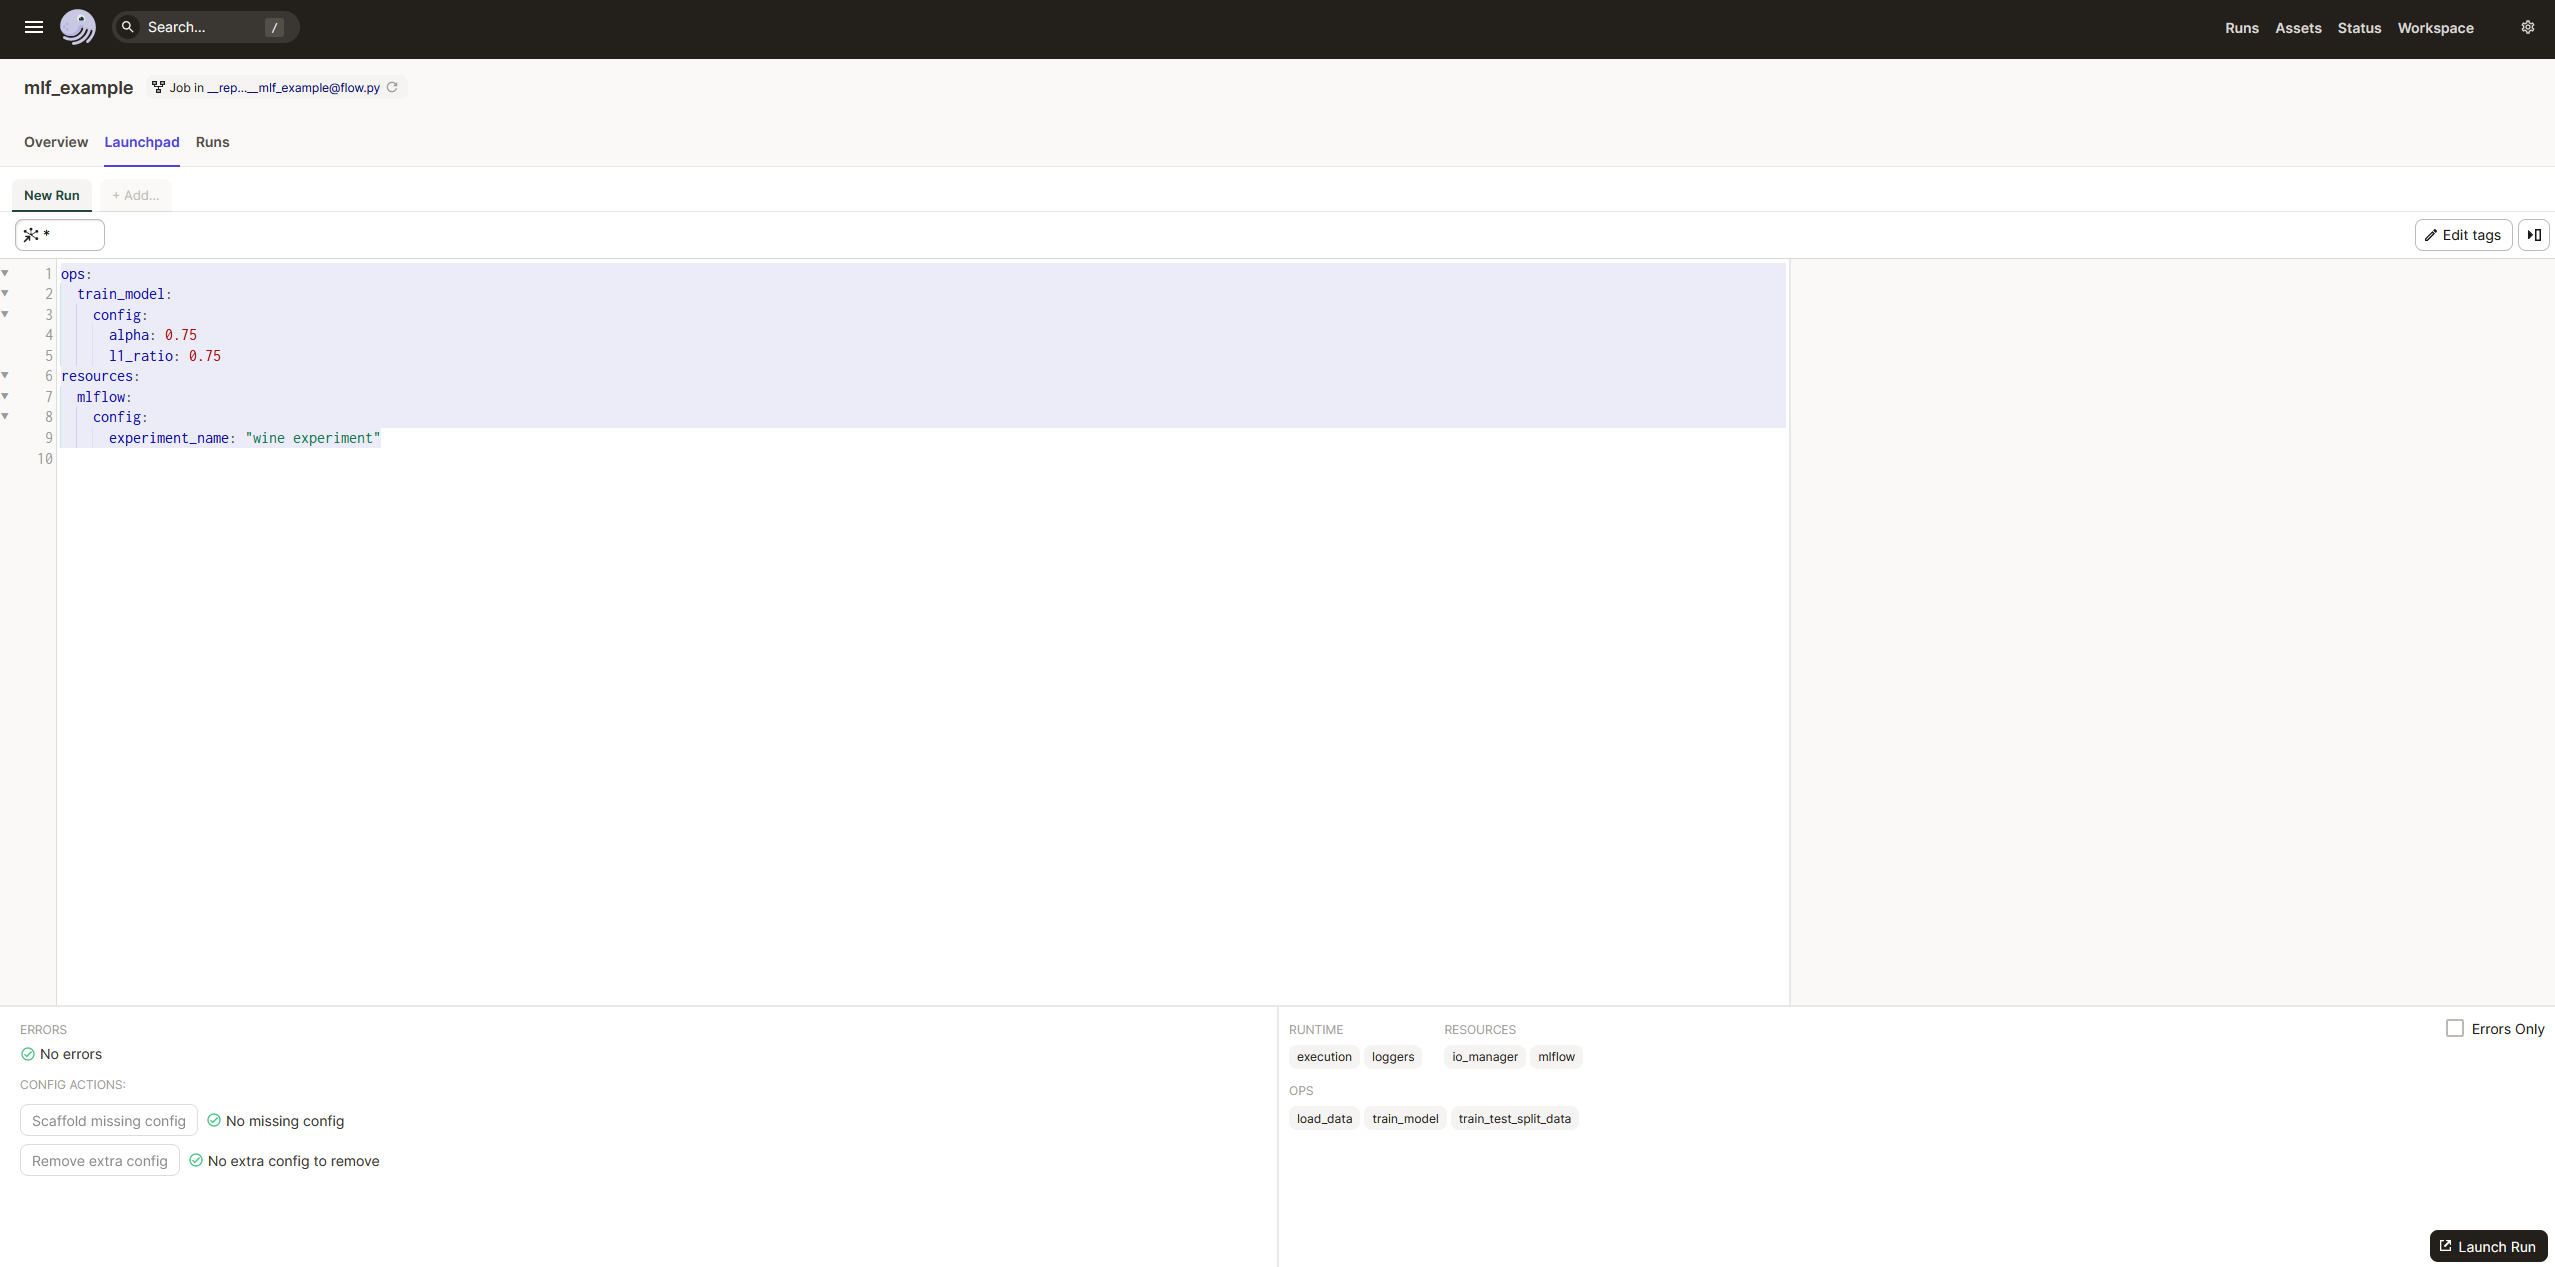2555x1267 pixels.
Task: Click the '+ Add...' config tab
Action: (x=135, y=195)
